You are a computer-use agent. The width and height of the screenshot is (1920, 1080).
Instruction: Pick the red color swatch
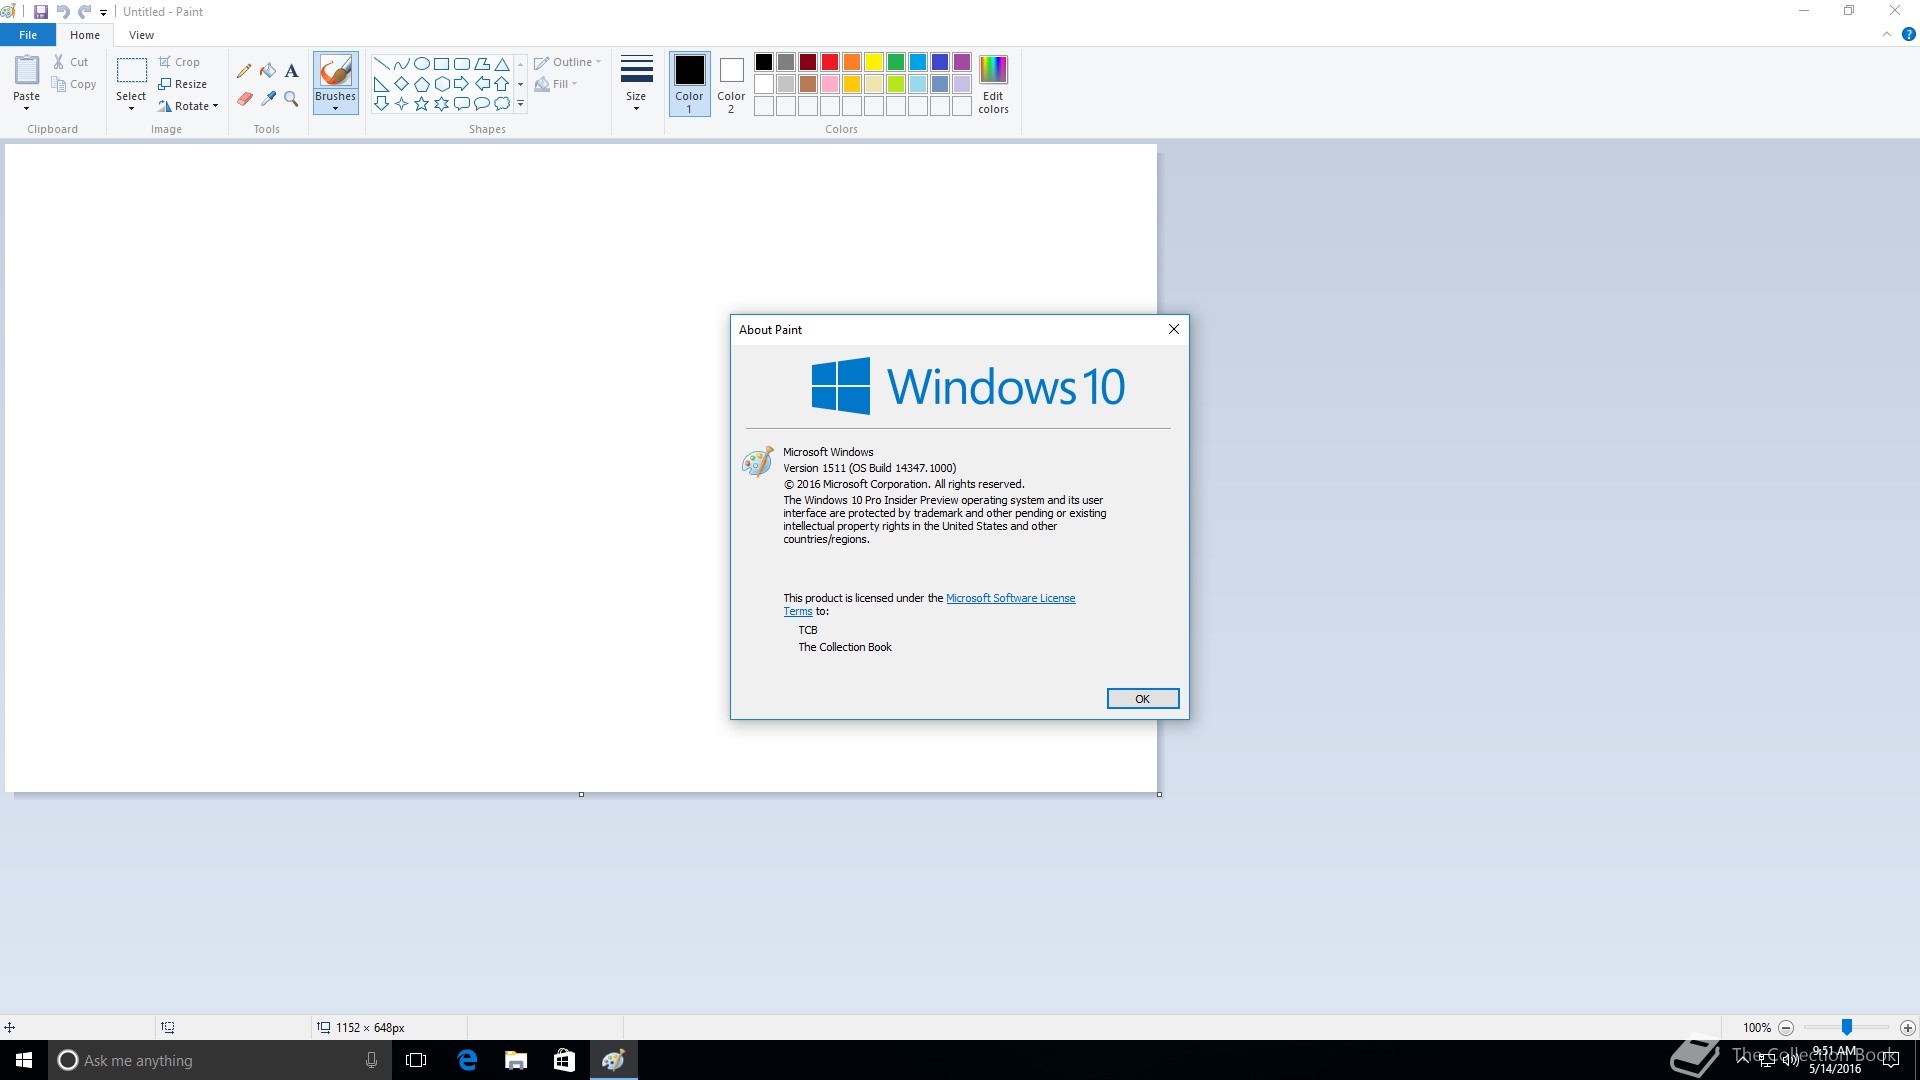pos(830,62)
